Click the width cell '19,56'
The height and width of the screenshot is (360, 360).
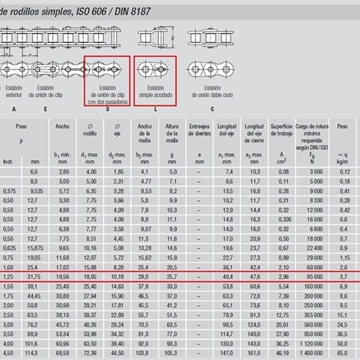click(63, 277)
